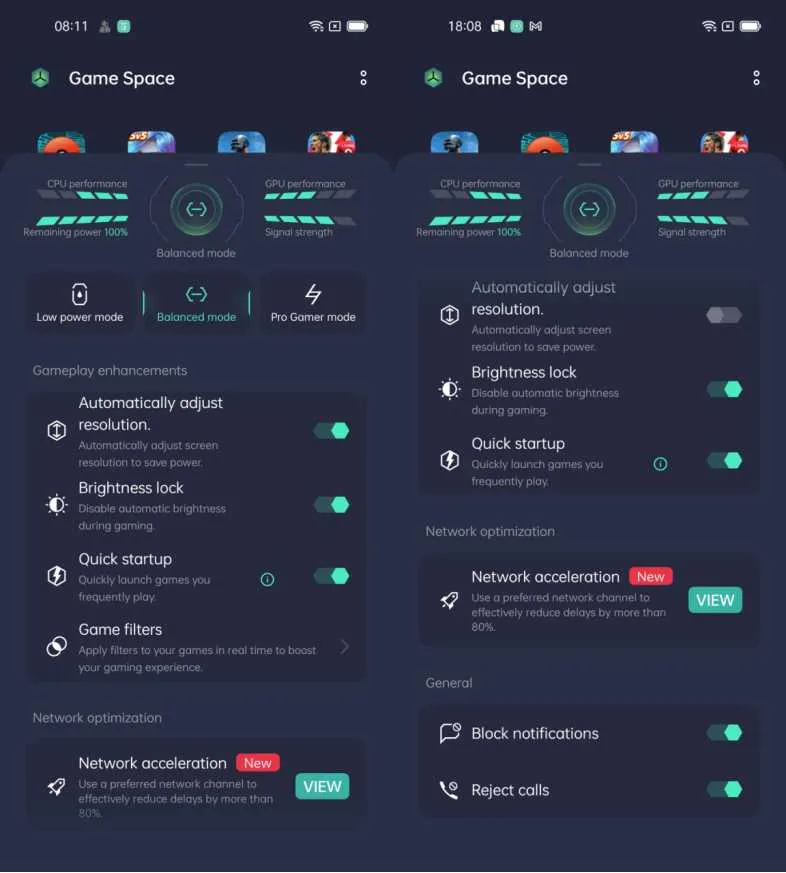Open the left screen's three-dot overflow menu

point(363,78)
